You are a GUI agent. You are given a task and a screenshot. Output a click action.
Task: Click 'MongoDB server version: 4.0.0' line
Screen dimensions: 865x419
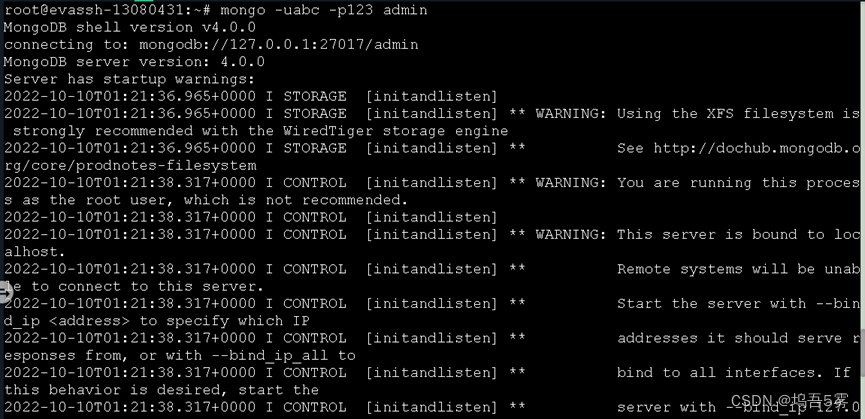134,62
